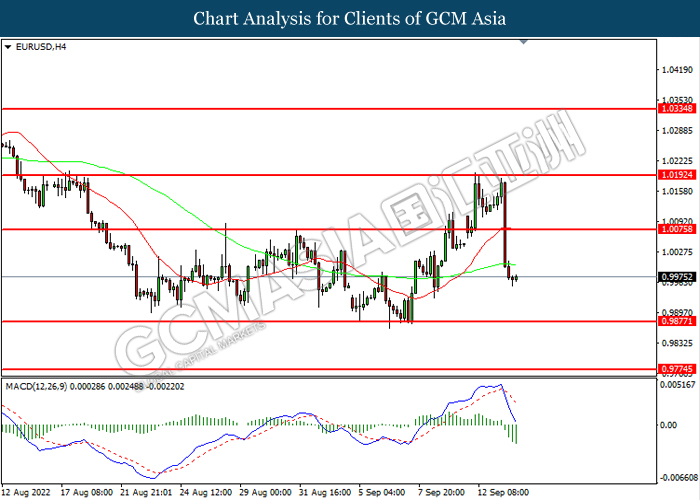
Task: Click the 31 Aug 16:00 time label
Action: pos(325,493)
